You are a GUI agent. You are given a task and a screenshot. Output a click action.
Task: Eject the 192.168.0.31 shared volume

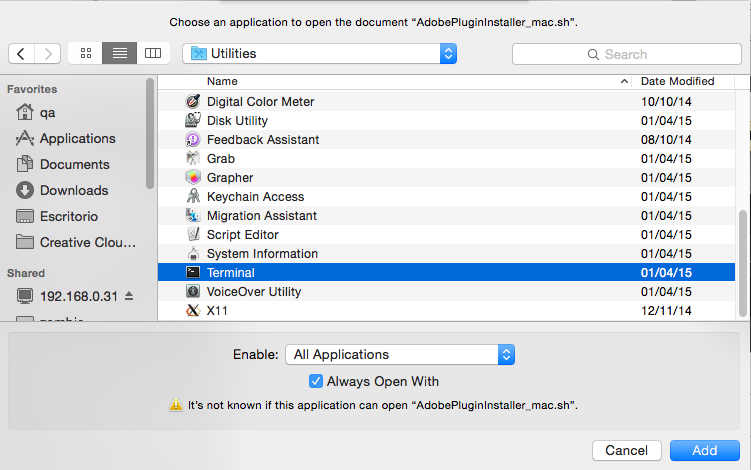pyautogui.click(x=129, y=296)
